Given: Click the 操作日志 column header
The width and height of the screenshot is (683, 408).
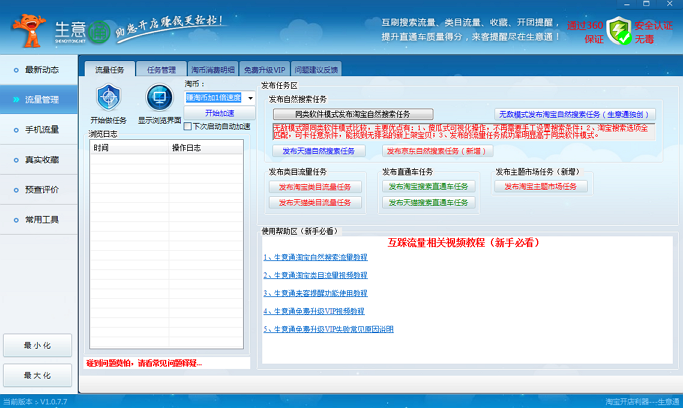Looking at the screenshot, I should pyautogui.click(x=206, y=148).
